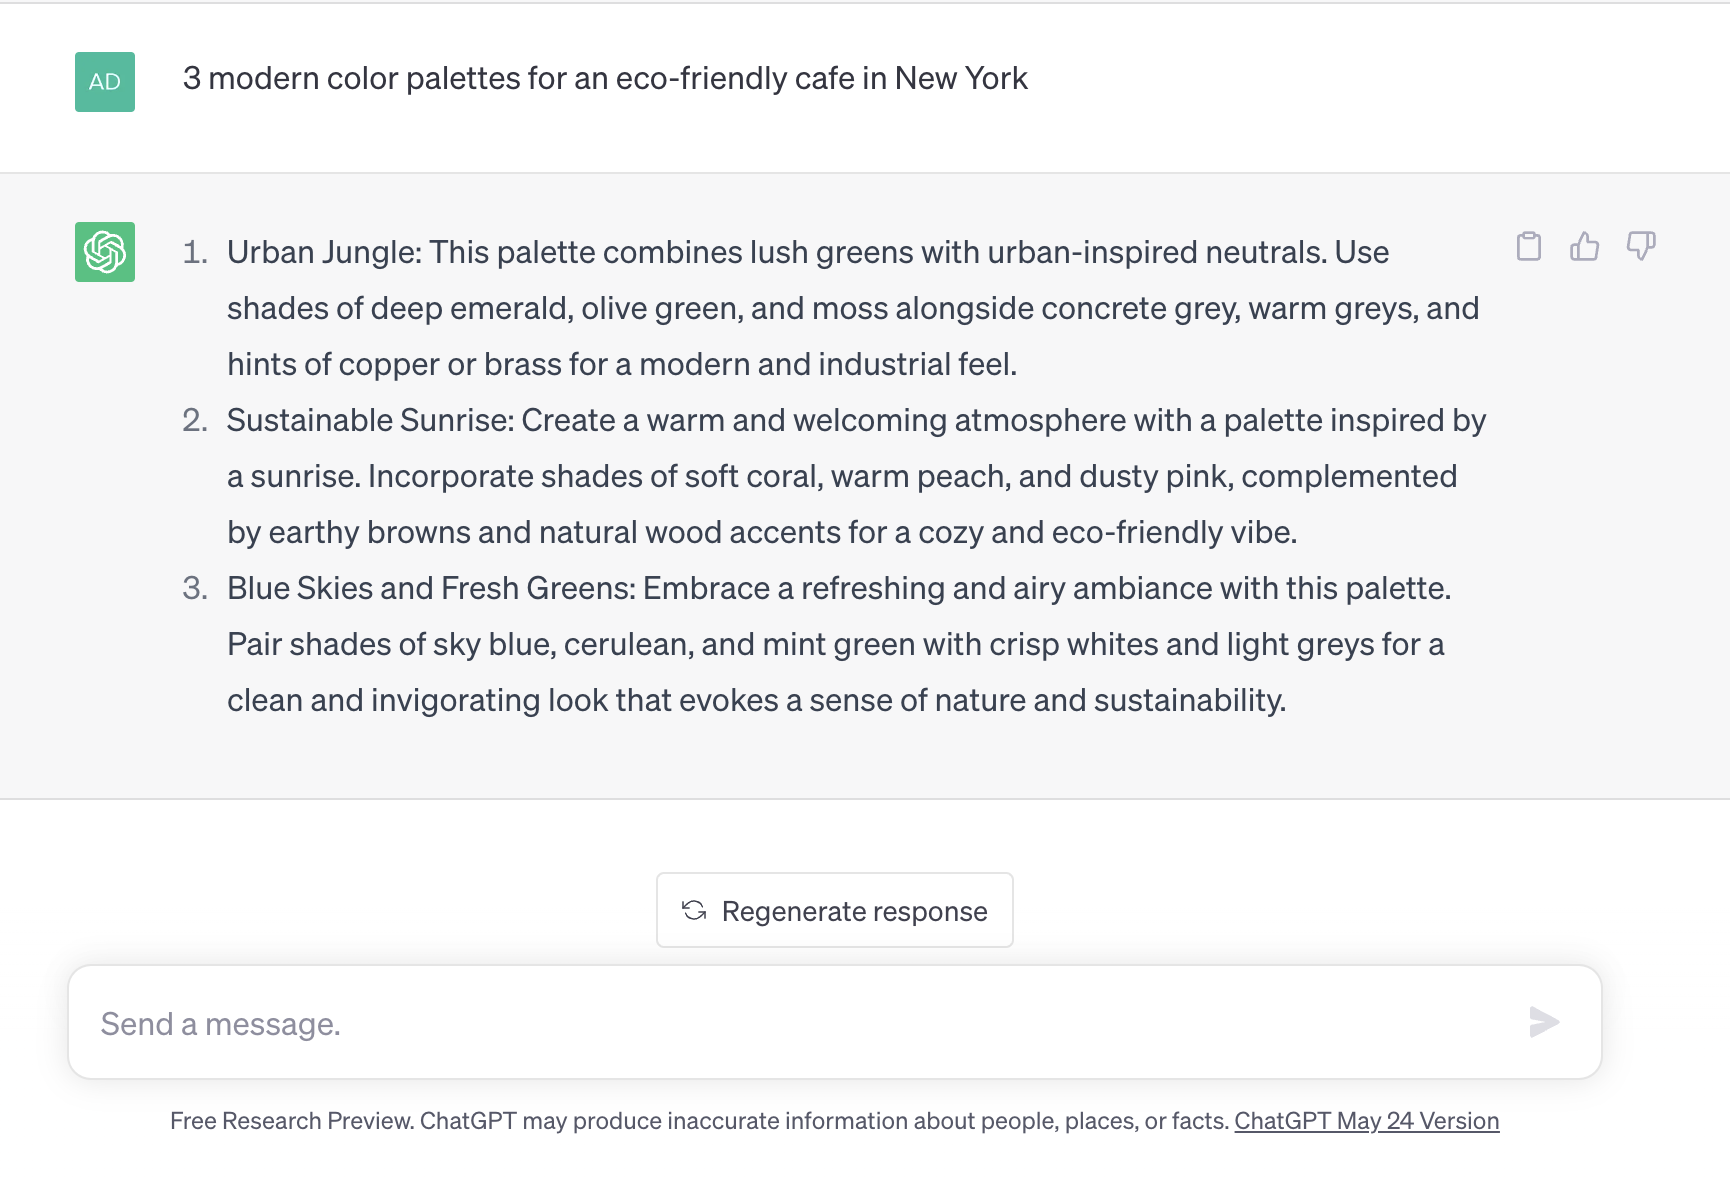Open the ChatGPT May 24 Version link
Image resolution: width=1730 pixels, height=1182 pixels.
tap(1366, 1121)
